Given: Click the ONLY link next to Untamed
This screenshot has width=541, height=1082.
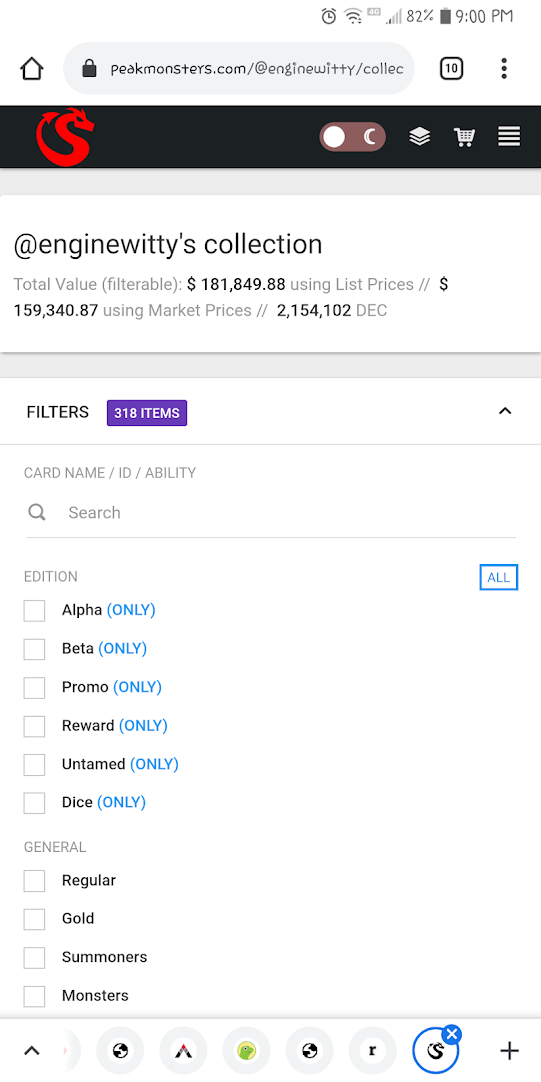Looking at the screenshot, I should 154,764.
